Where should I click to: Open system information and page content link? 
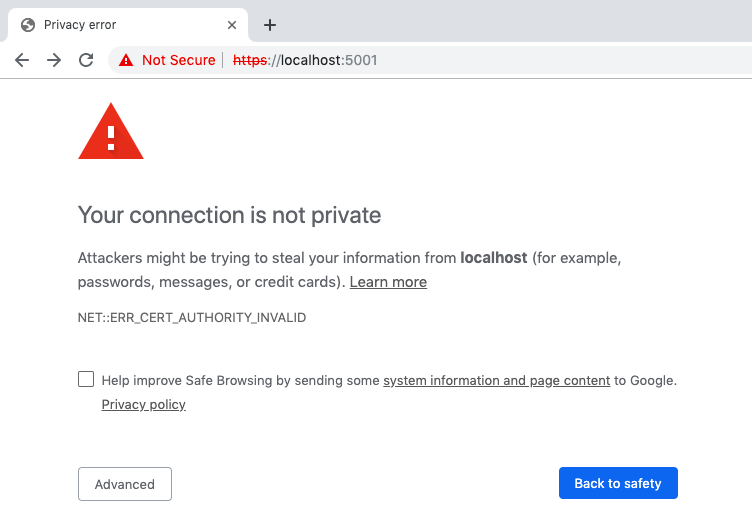pyautogui.click(x=496, y=381)
